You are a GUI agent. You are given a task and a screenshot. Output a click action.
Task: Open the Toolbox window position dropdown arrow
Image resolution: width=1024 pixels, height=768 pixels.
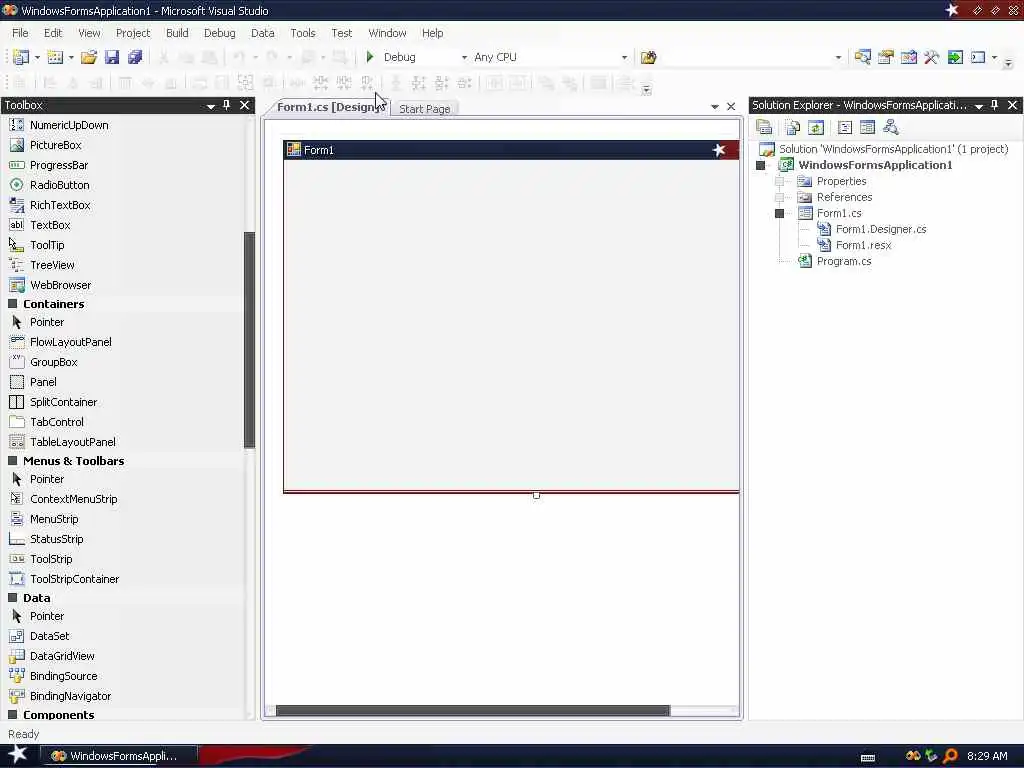[x=211, y=106]
